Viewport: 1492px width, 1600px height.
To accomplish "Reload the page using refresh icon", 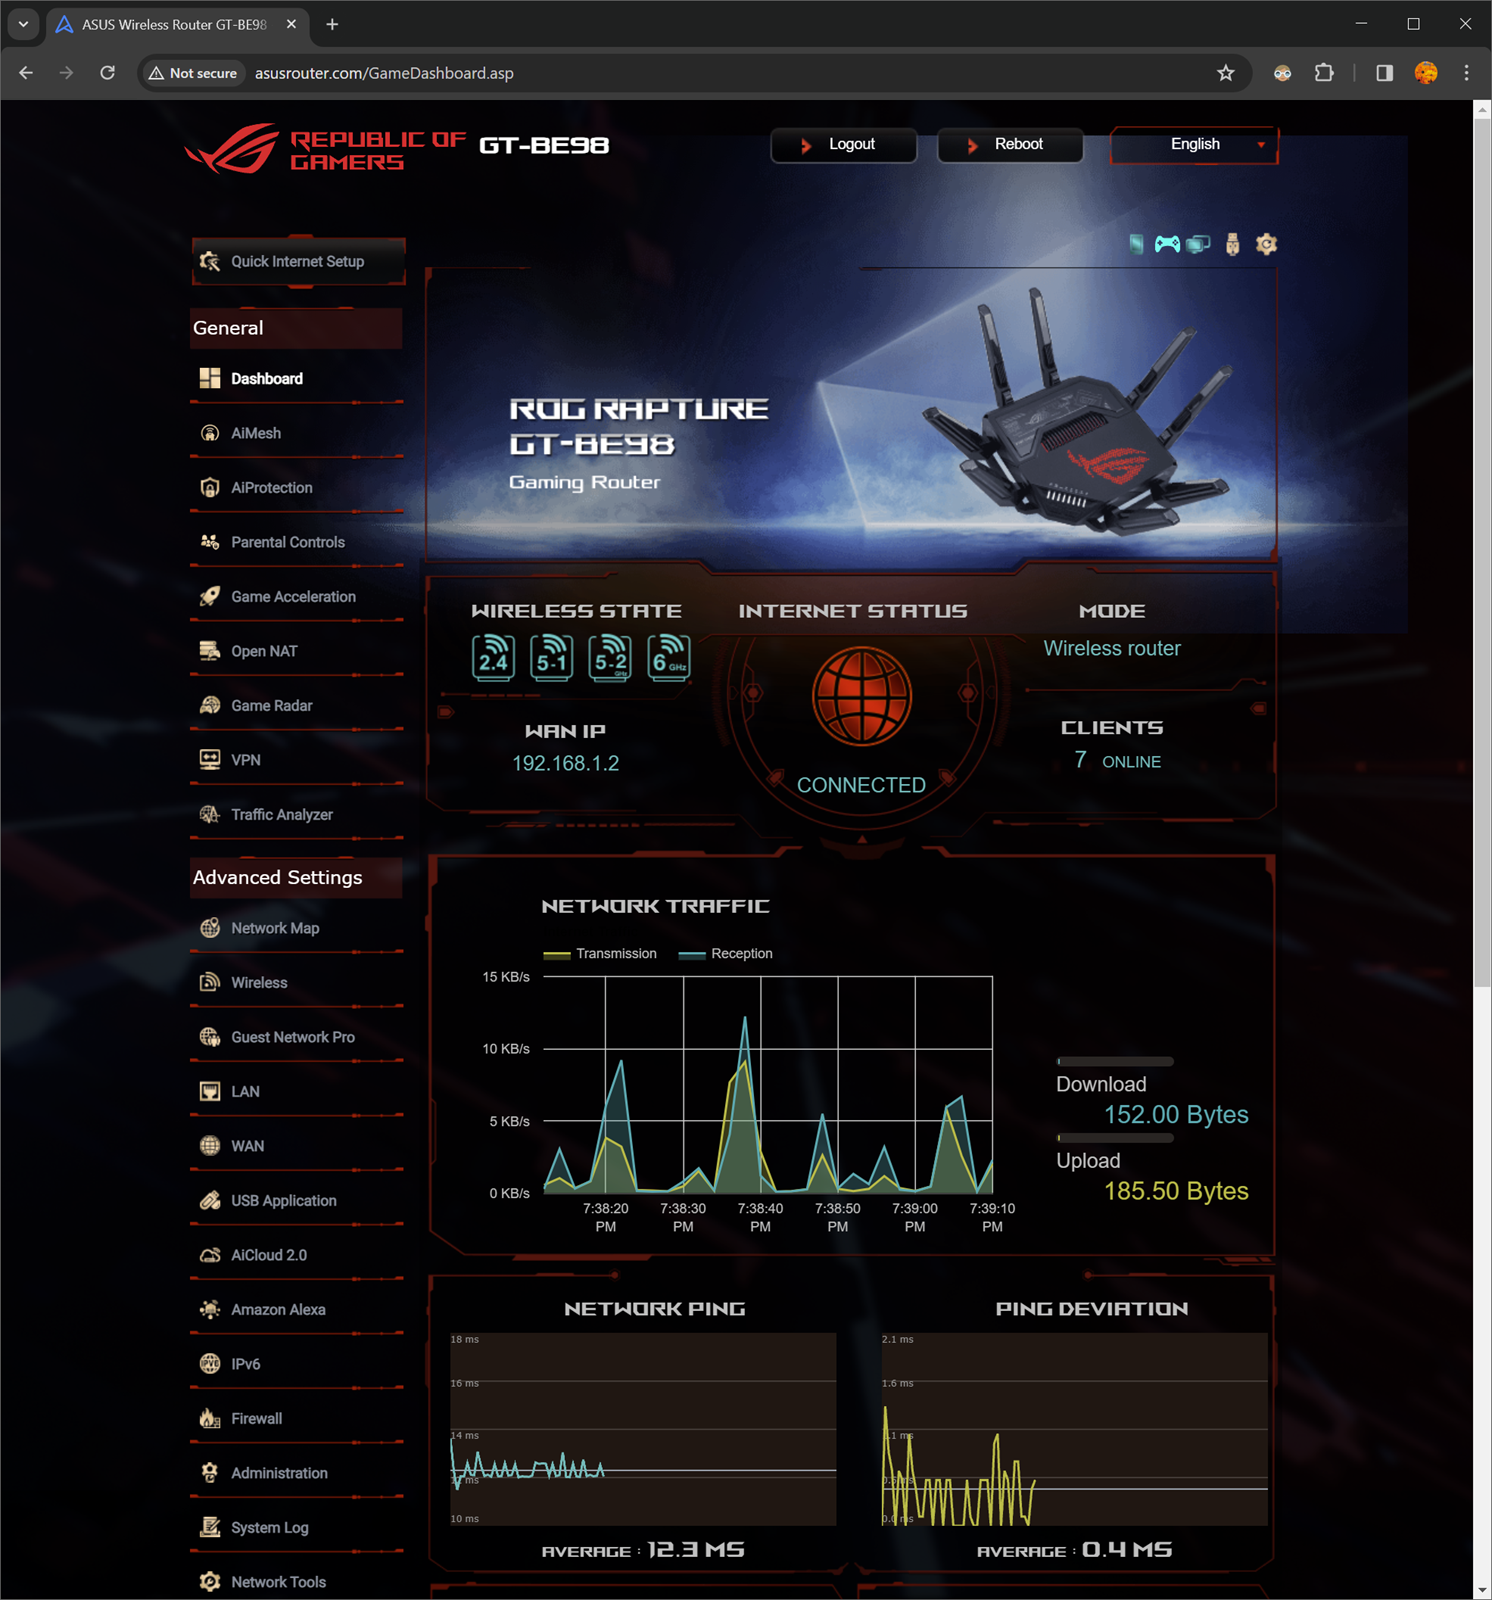I will [108, 73].
